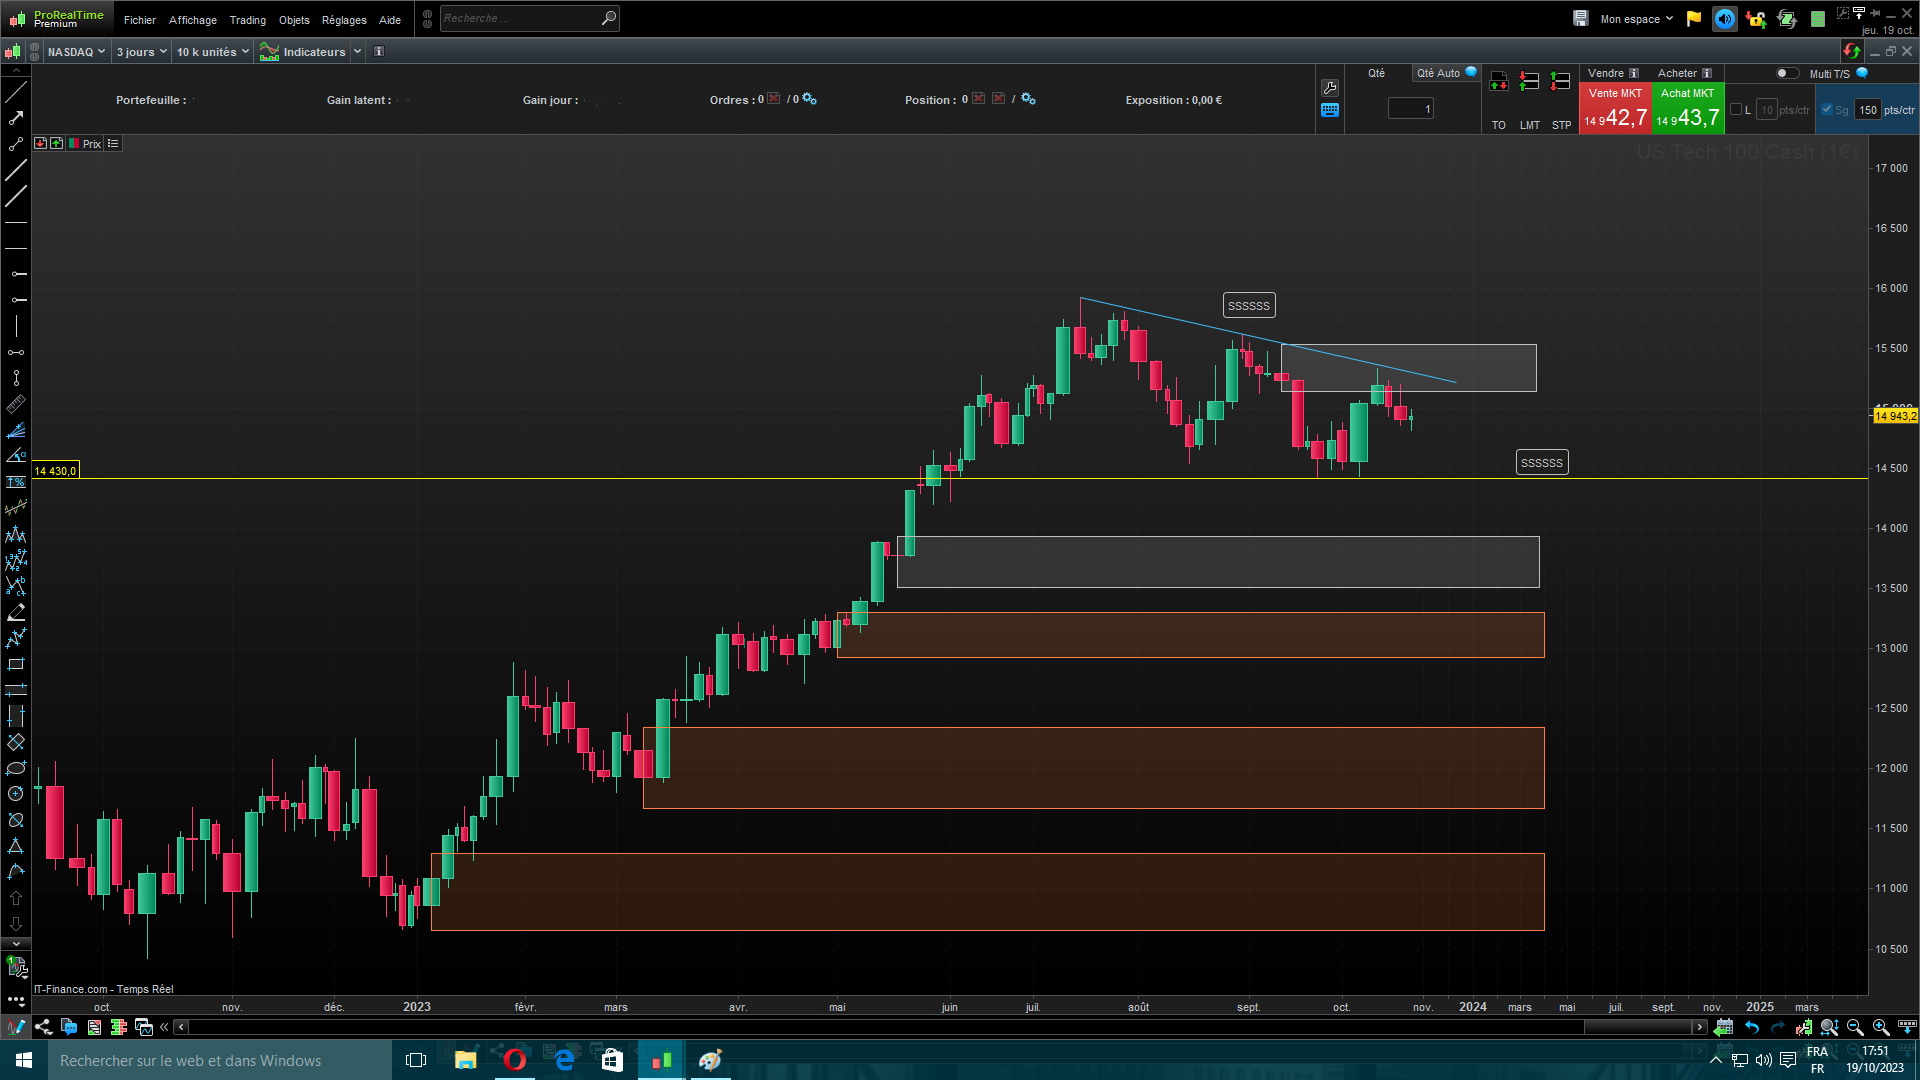Select the STP stop order icon
The width and height of the screenshot is (1920, 1080).
[1560, 82]
